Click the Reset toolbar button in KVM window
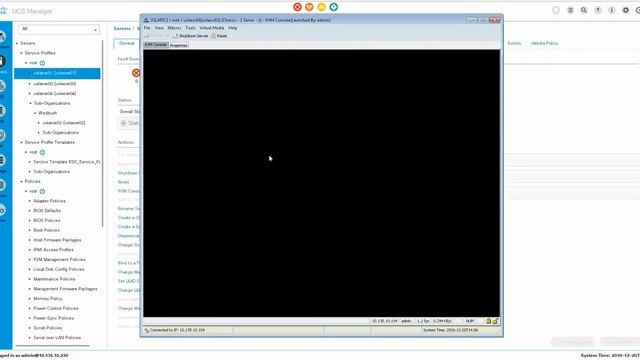Screen dimensions: 640x360 [x=219, y=36]
